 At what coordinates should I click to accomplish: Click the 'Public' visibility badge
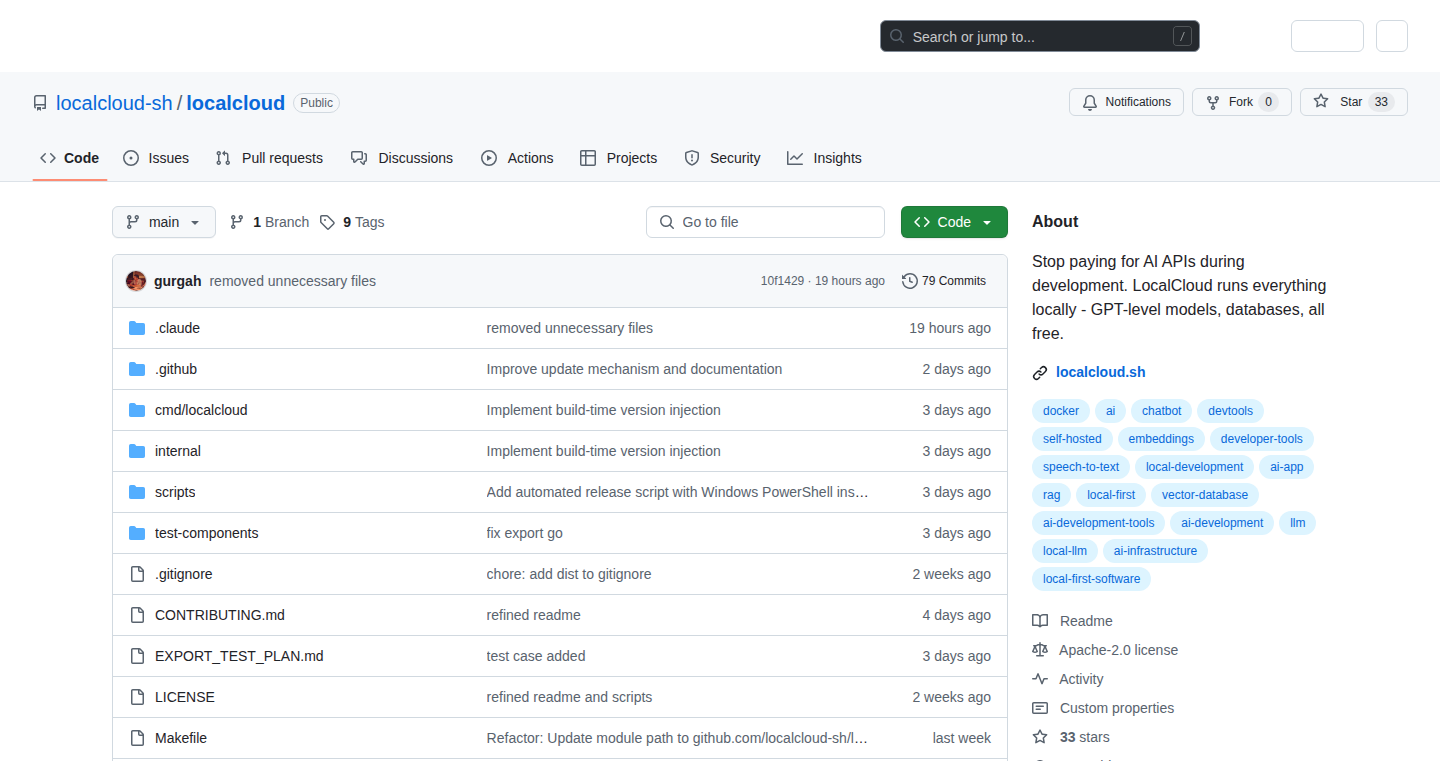(316, 103)
